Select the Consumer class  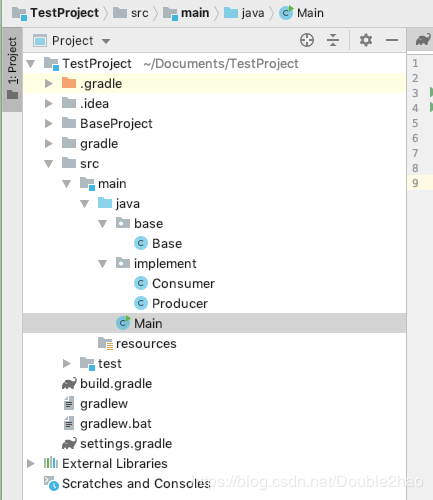175,284
